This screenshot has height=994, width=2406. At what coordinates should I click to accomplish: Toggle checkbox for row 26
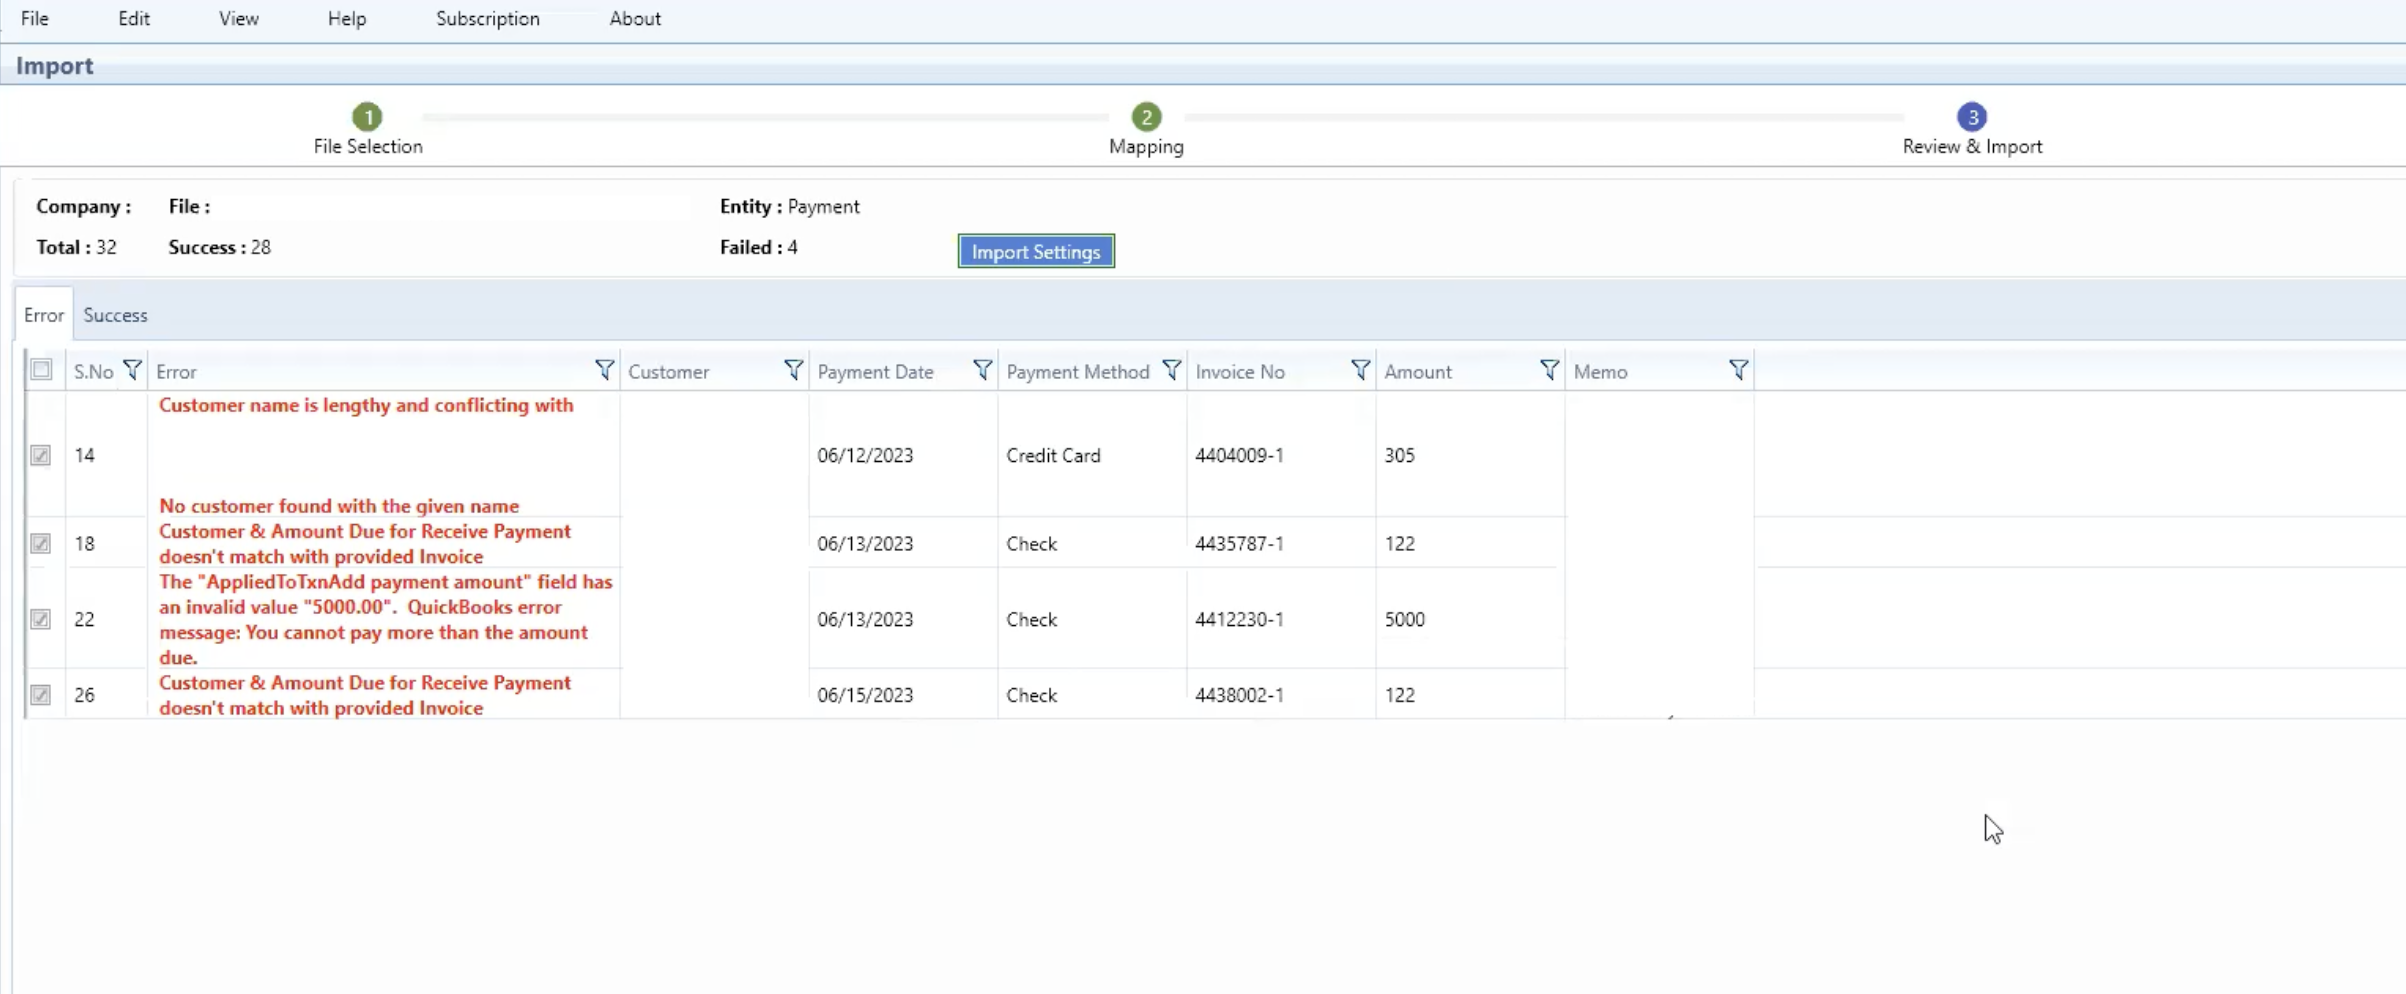(x=41, y=695)
